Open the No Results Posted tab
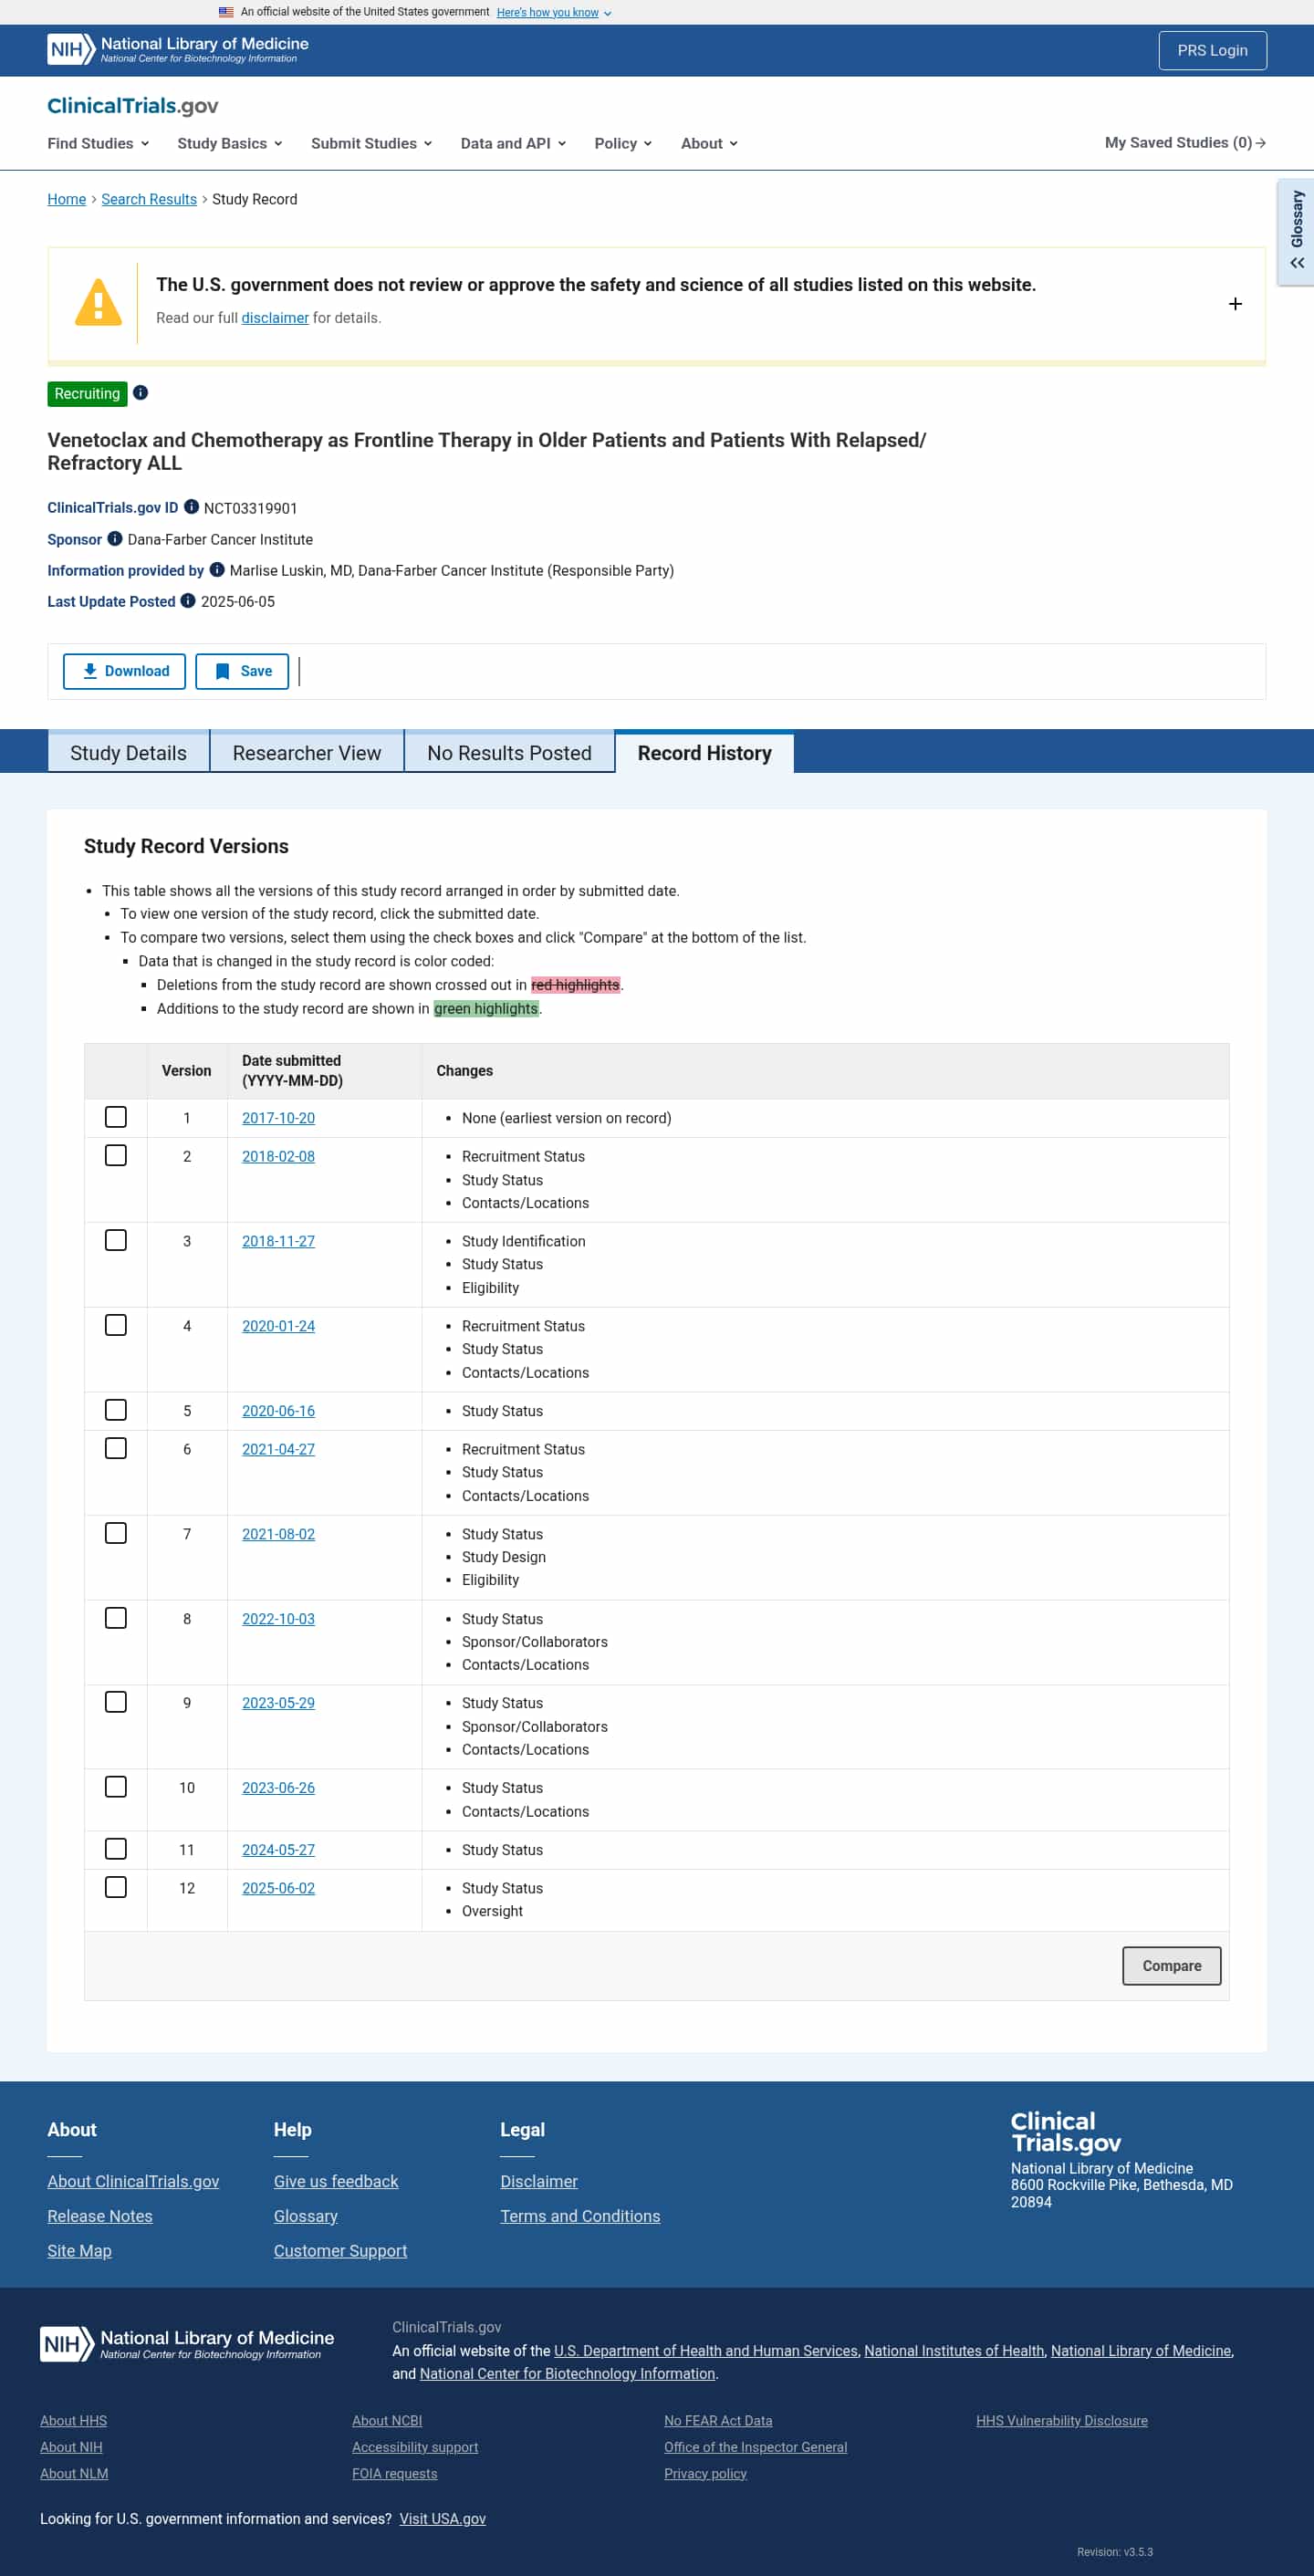 click(509, 753)
